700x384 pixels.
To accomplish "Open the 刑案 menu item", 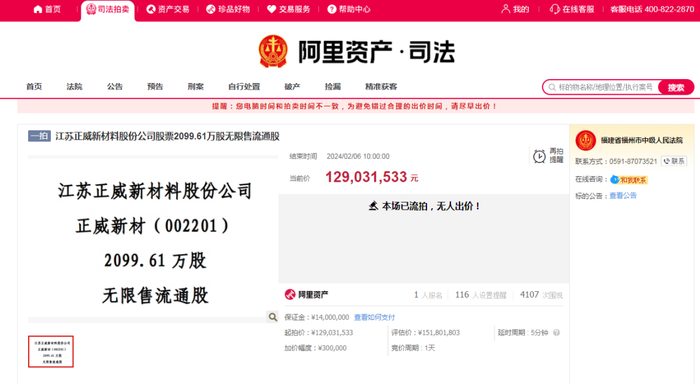I will 196,87.
